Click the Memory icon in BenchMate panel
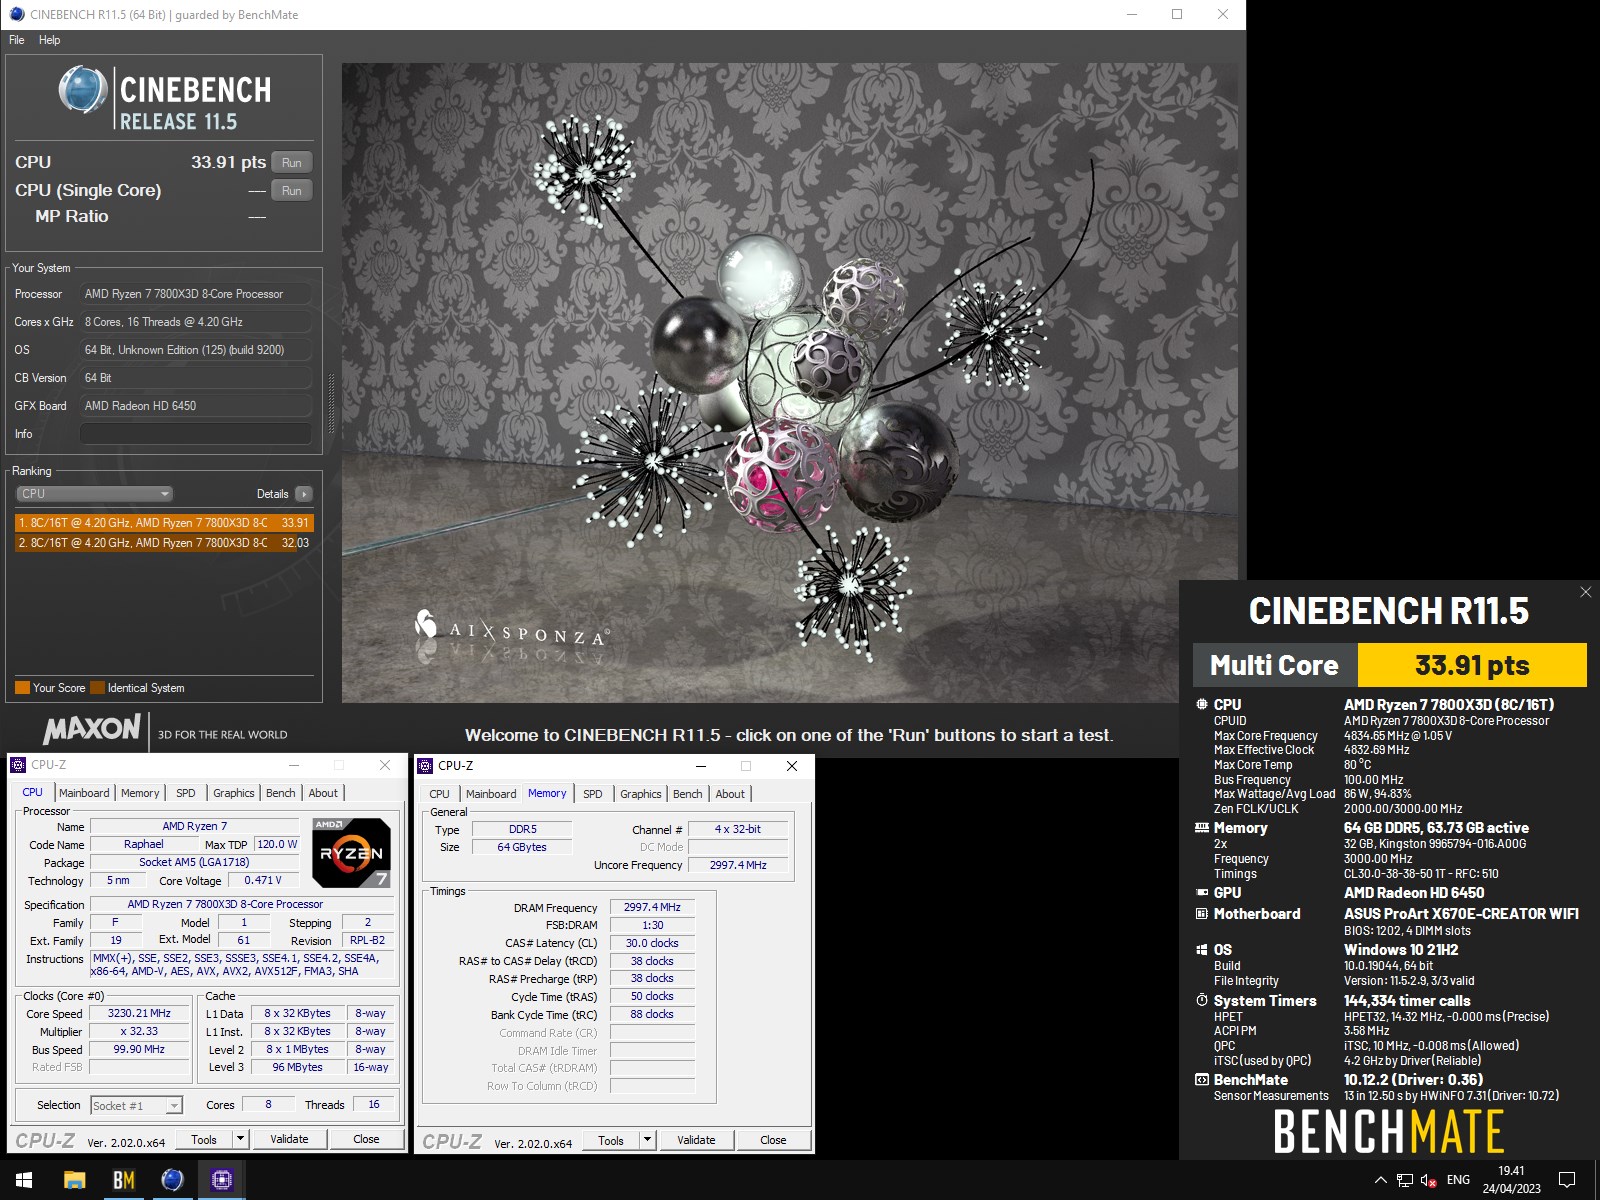Viewport: 1600px width, 1200px height. pos(1202,828)
